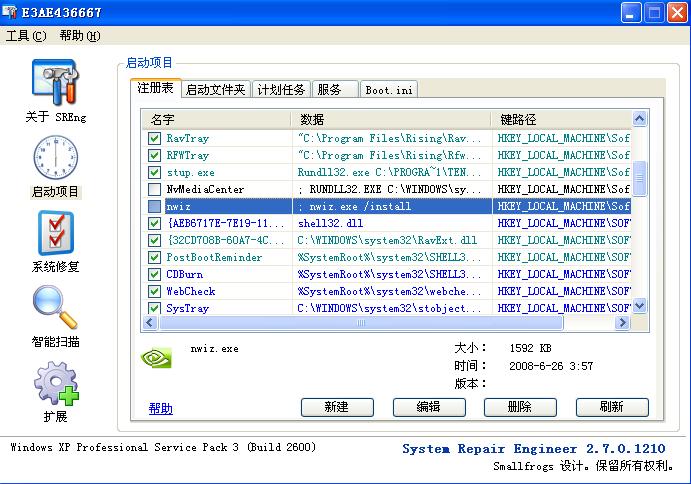The width and height of the screenshot is (691, 484).
Task: Click the nwiz.exe file name label
Action: 214,349
